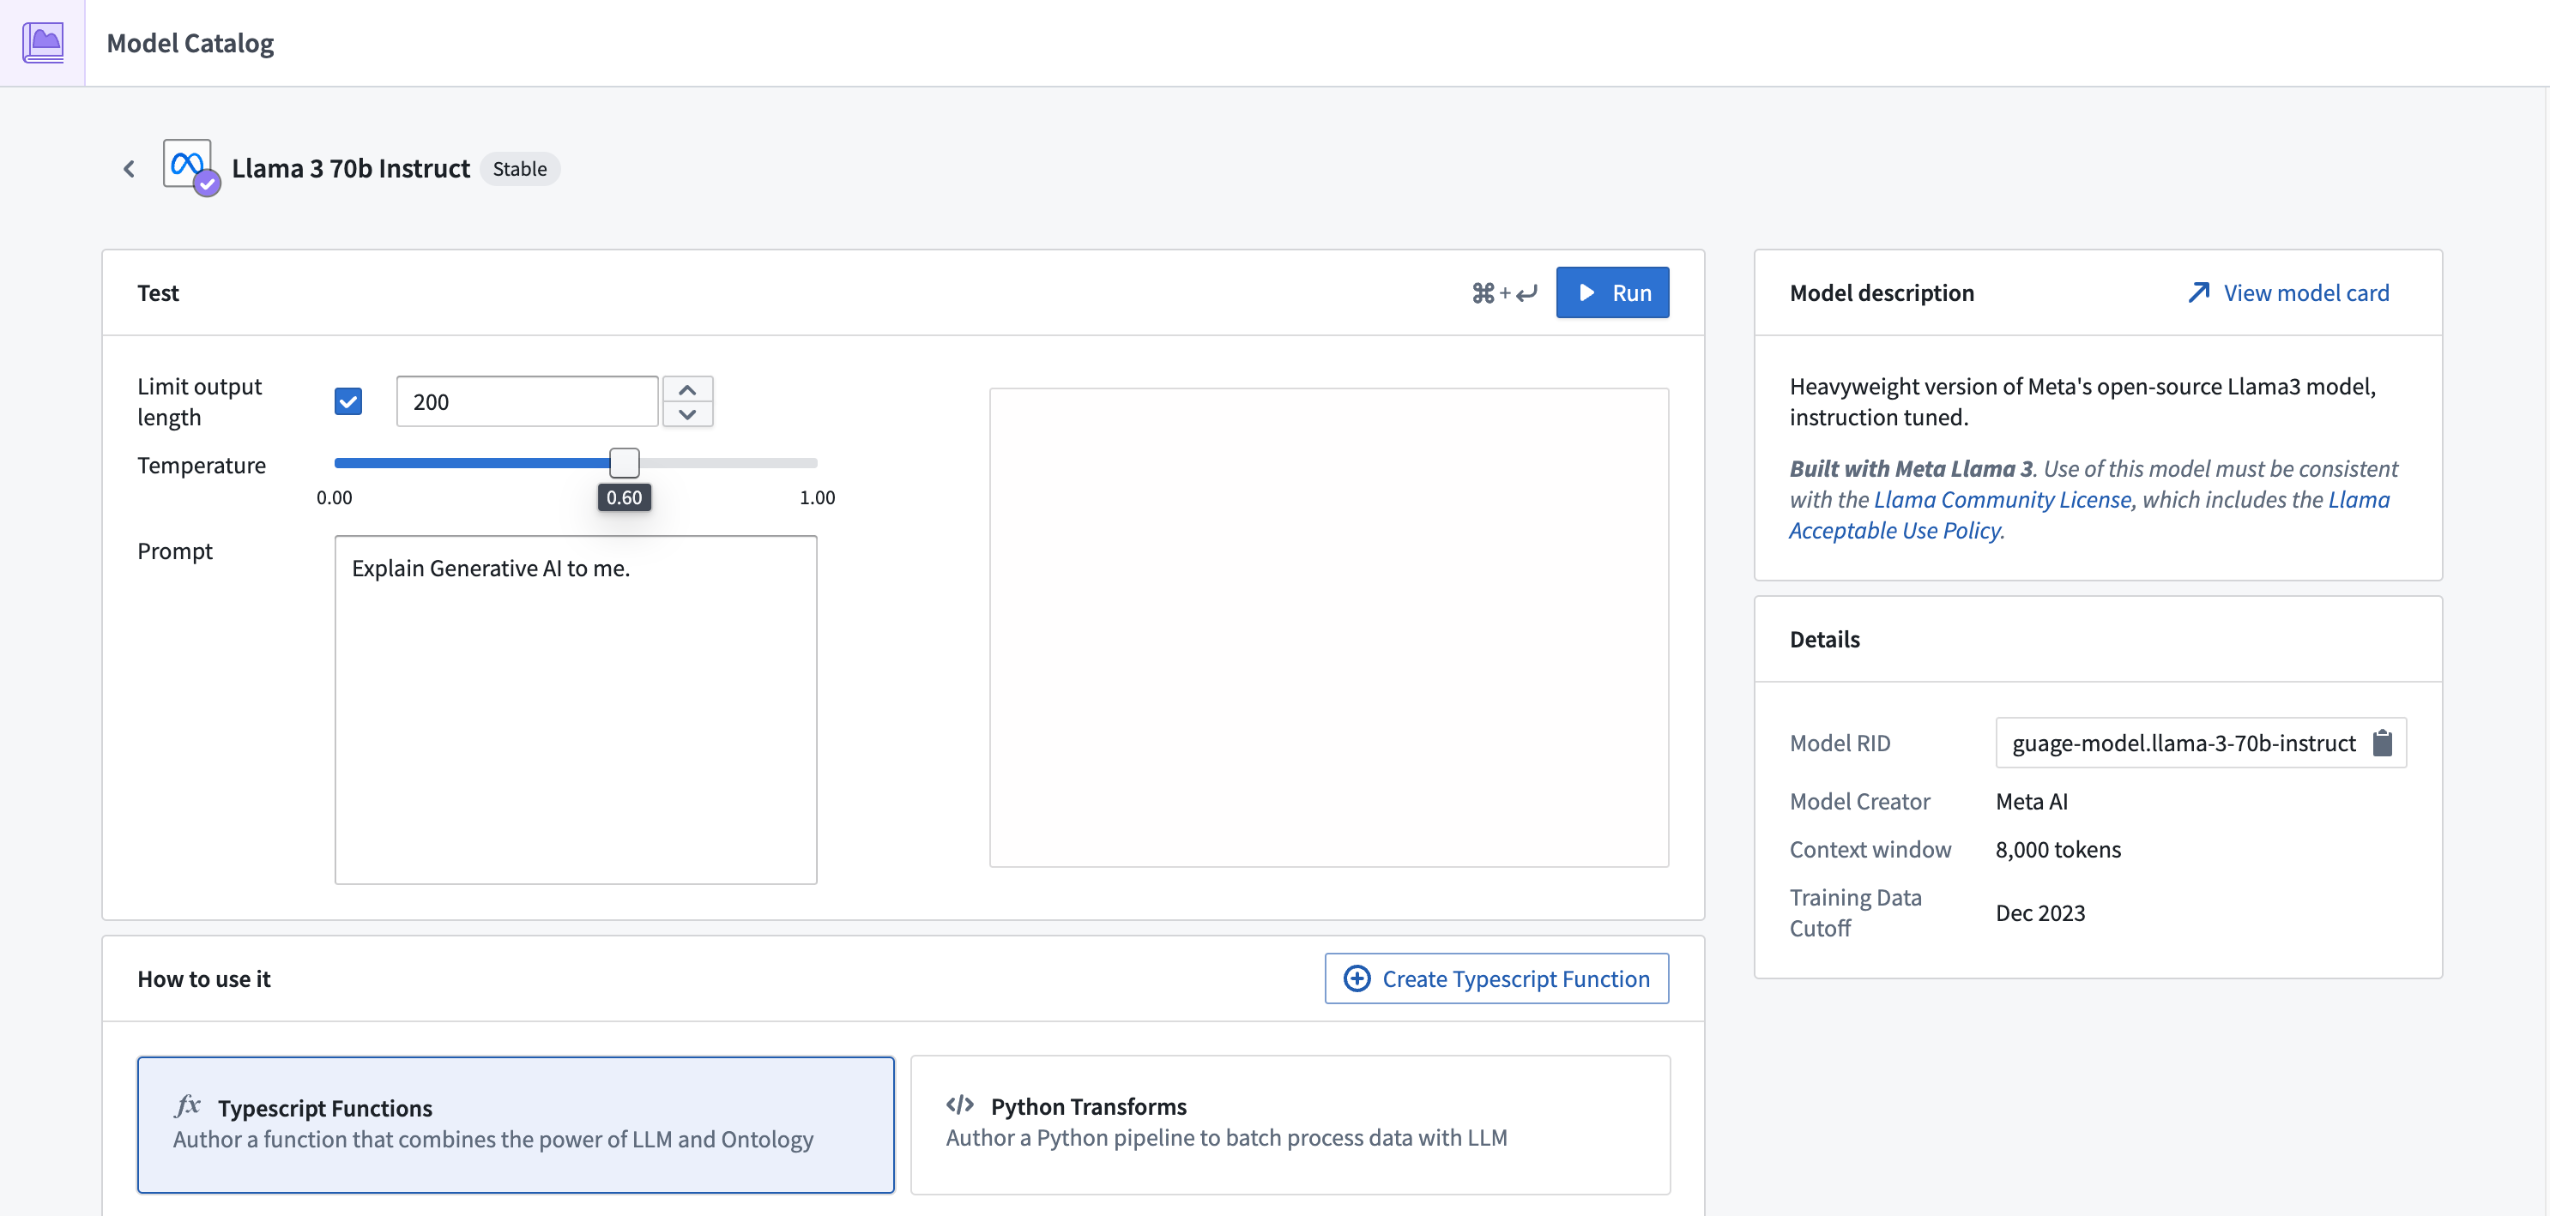Click in the Prompt text area

tap(576, 710)
